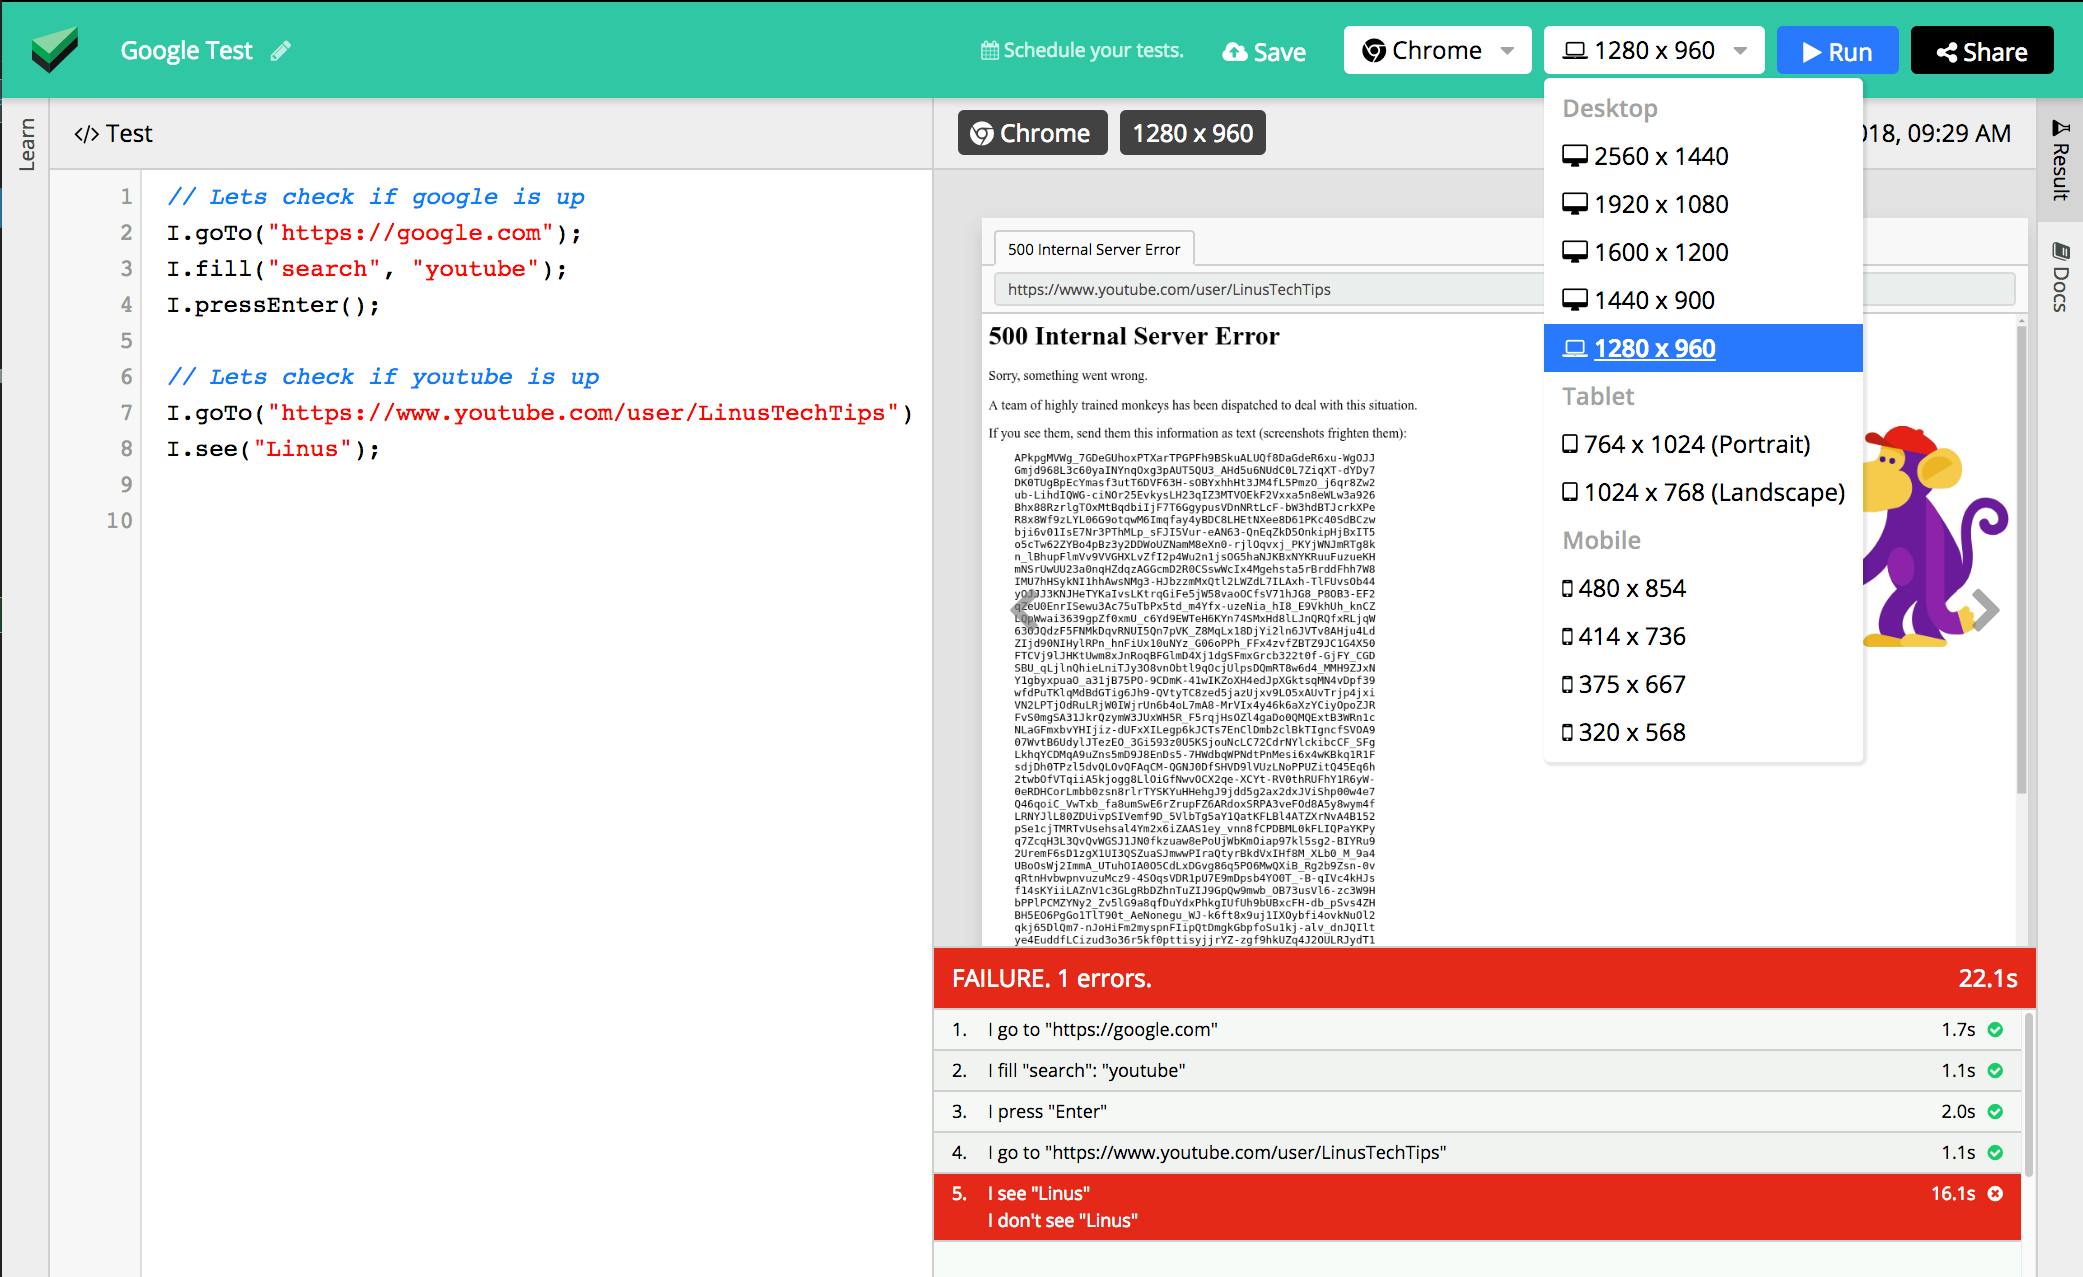Select 1600 x 1200 desktop resolution
Image resolution: width=2083 pixels, height=1277 pixels.
1703,252
